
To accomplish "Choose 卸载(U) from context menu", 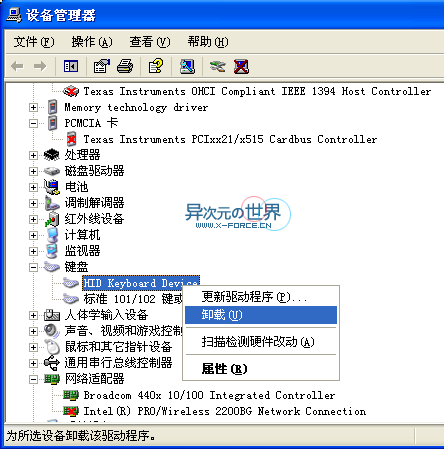I will pyautogui.click(x=261, y=315).
